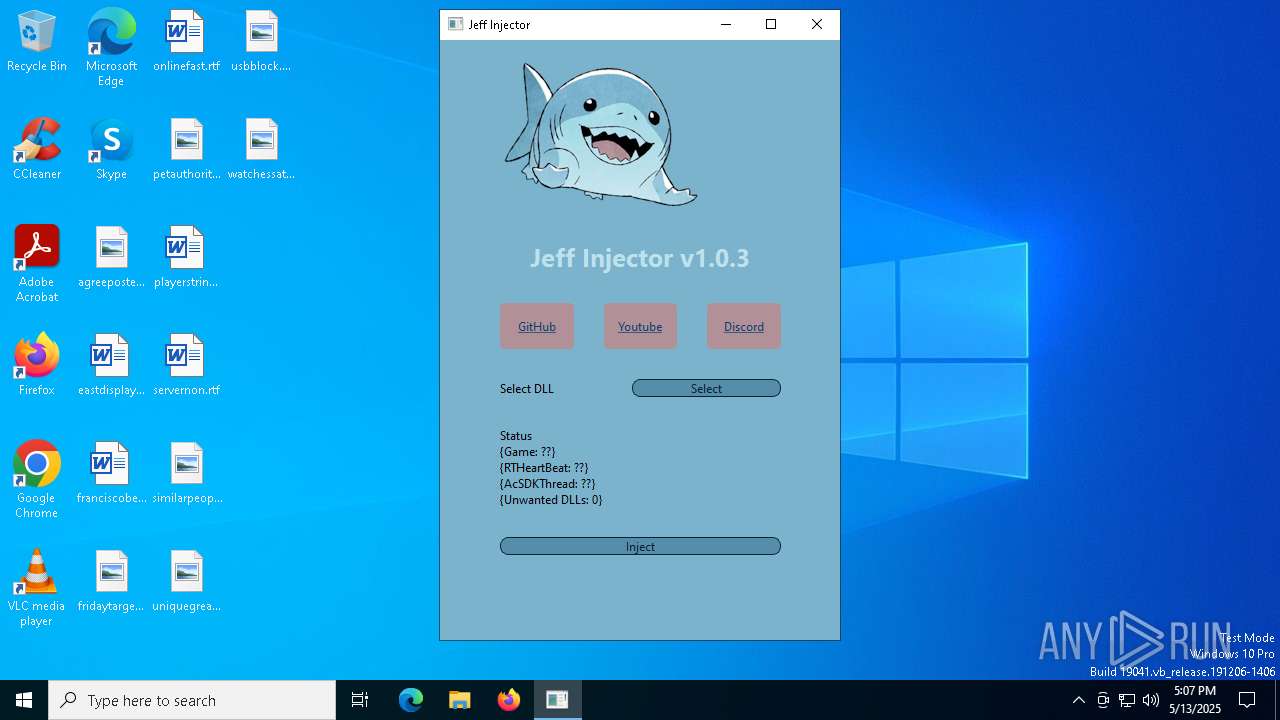Click the Jeff Injector v1.0.3 title text

(x=640, y=258)
